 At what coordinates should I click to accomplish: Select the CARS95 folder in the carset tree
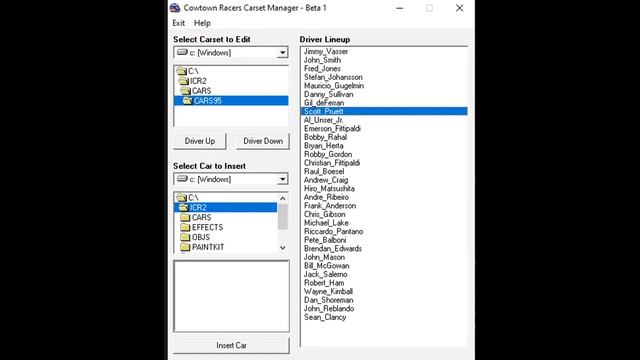pos(231,100)
